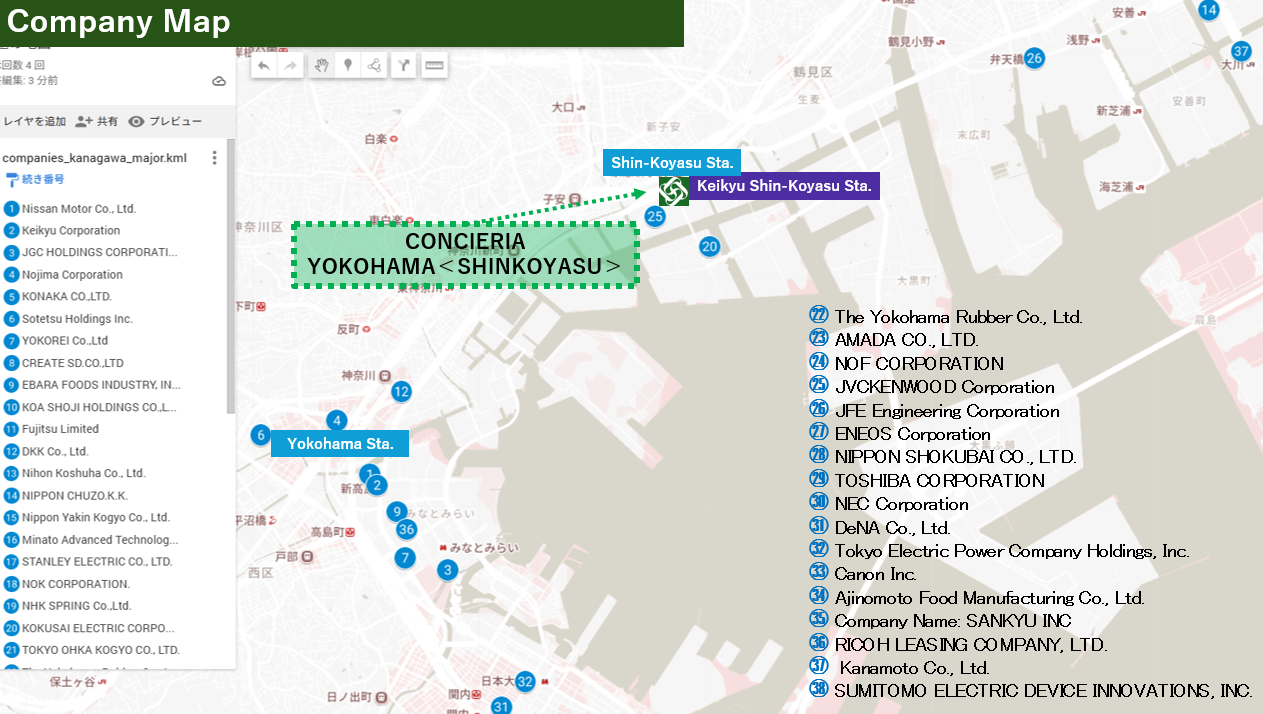Screen dimensions: 1263x714
Task: Click レイヤを追加 to add layer
Action: tap(33, 121)
